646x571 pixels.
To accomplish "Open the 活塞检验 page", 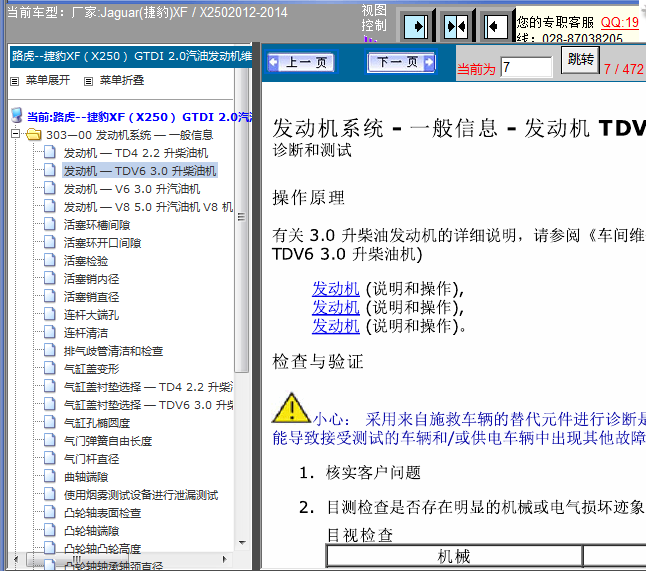I will 86,261.
